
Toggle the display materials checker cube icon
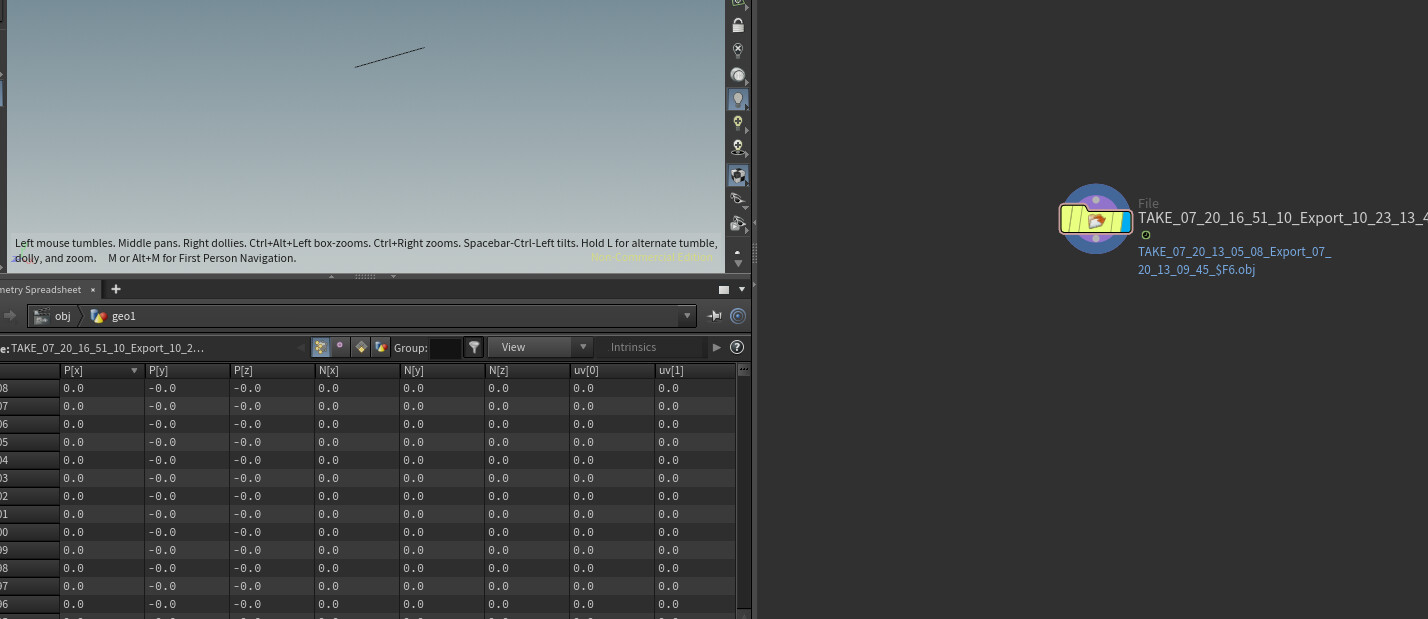pos(738,175)
